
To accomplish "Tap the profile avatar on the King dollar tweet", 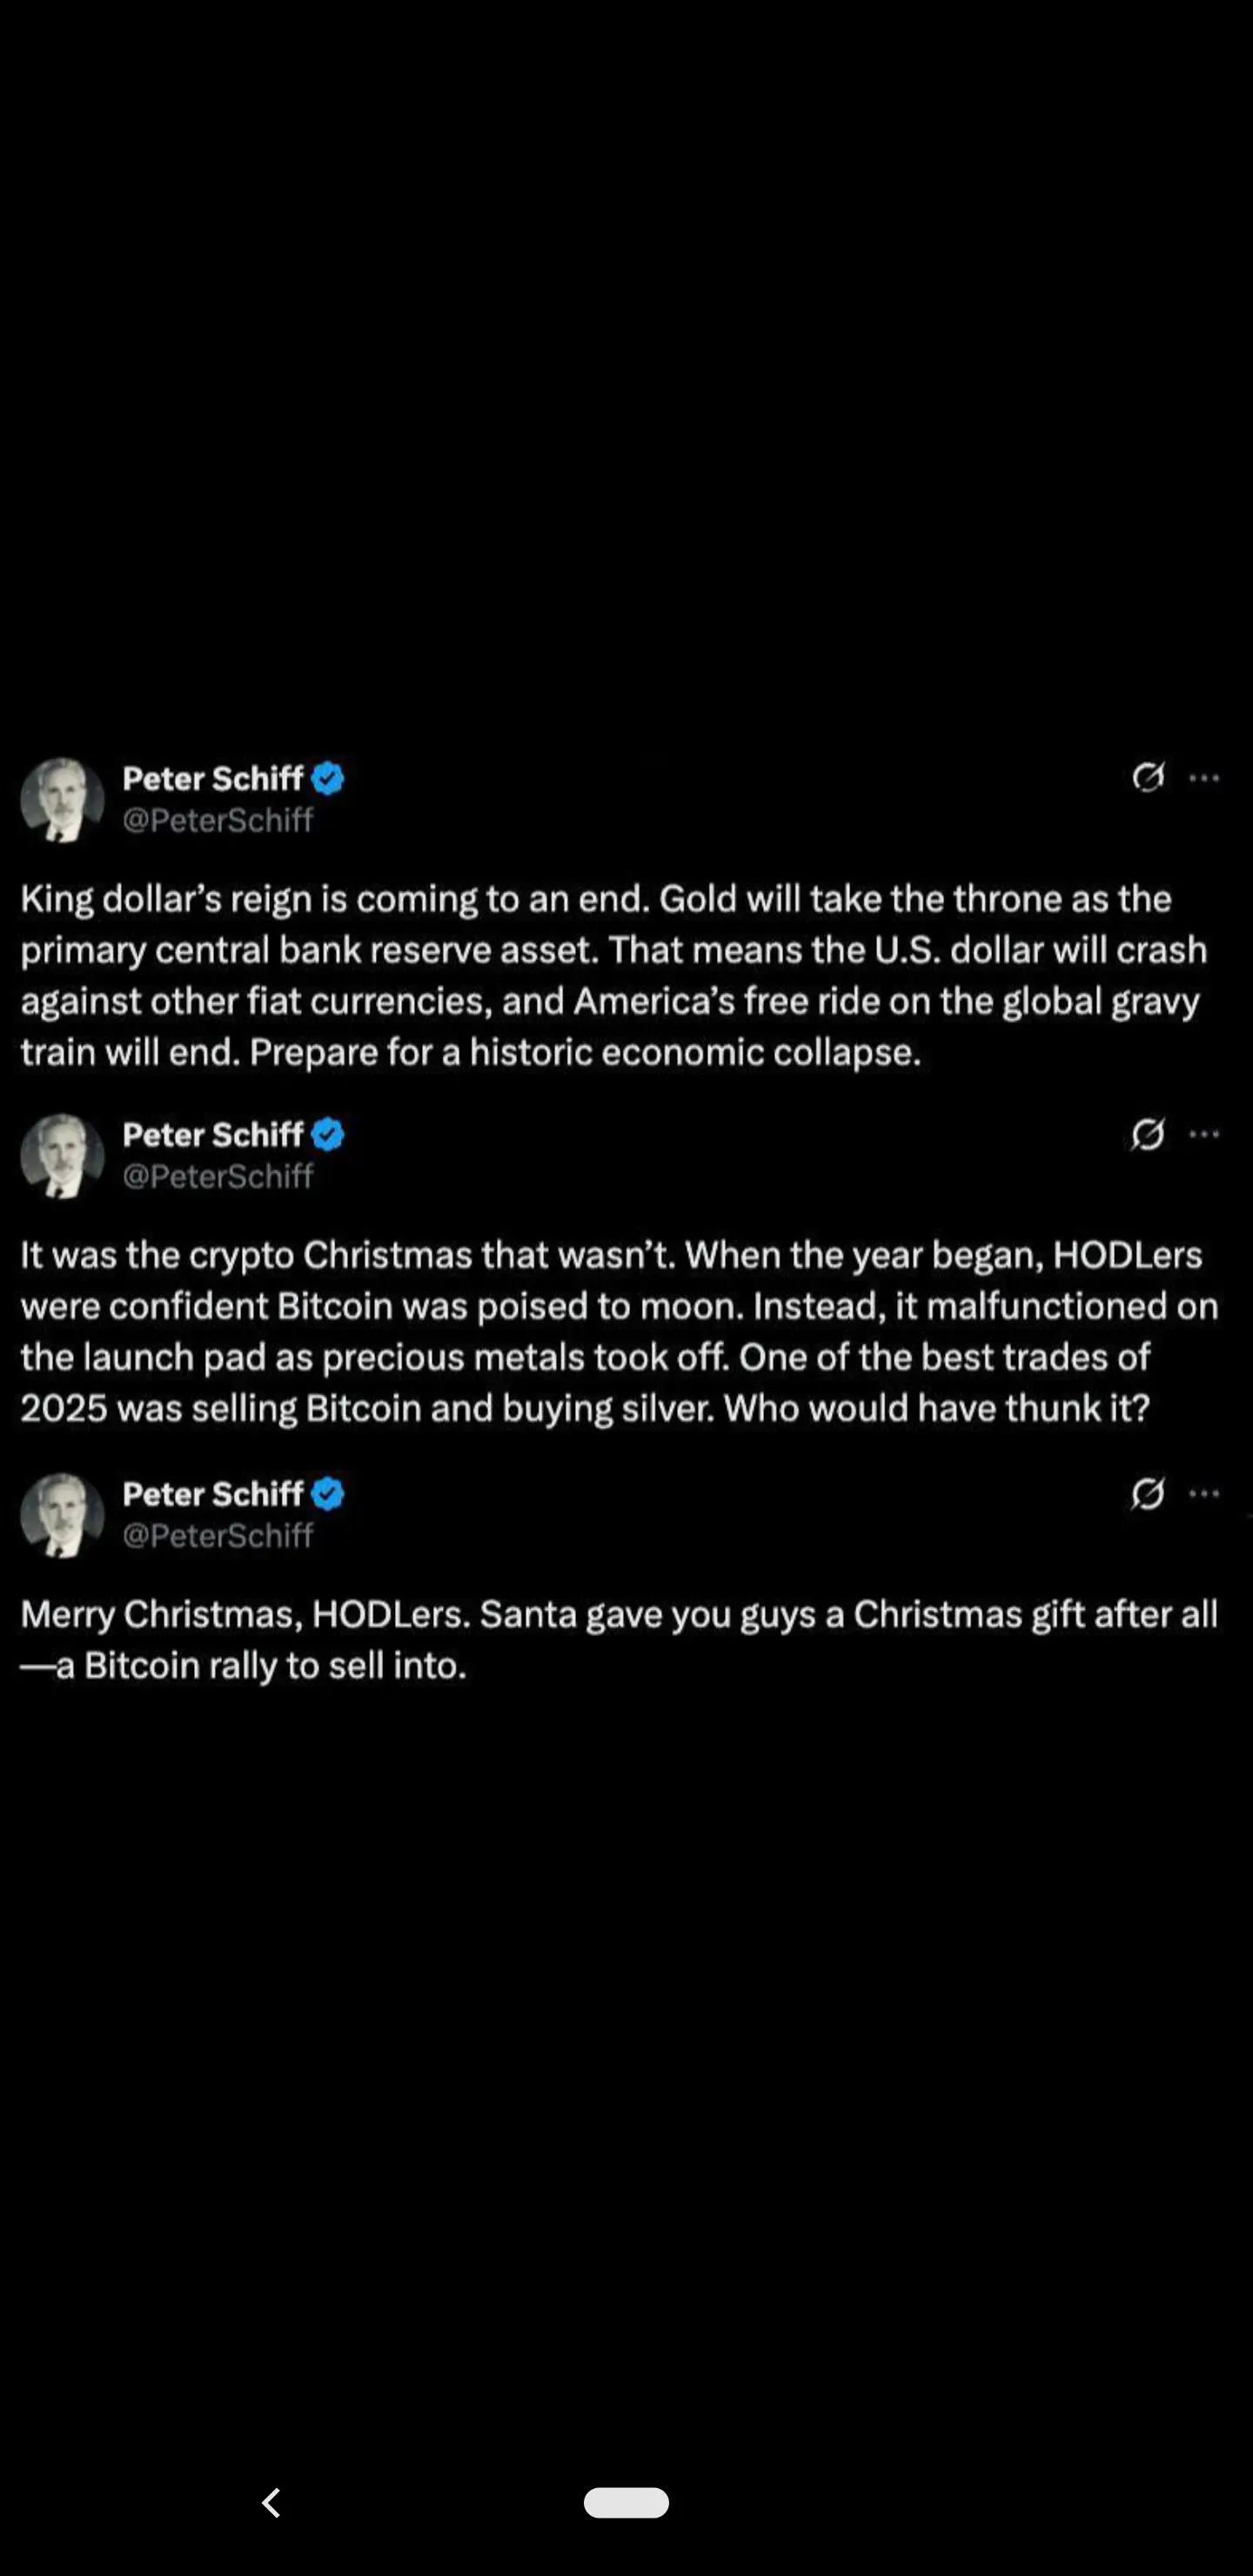I will pos(62,799).
